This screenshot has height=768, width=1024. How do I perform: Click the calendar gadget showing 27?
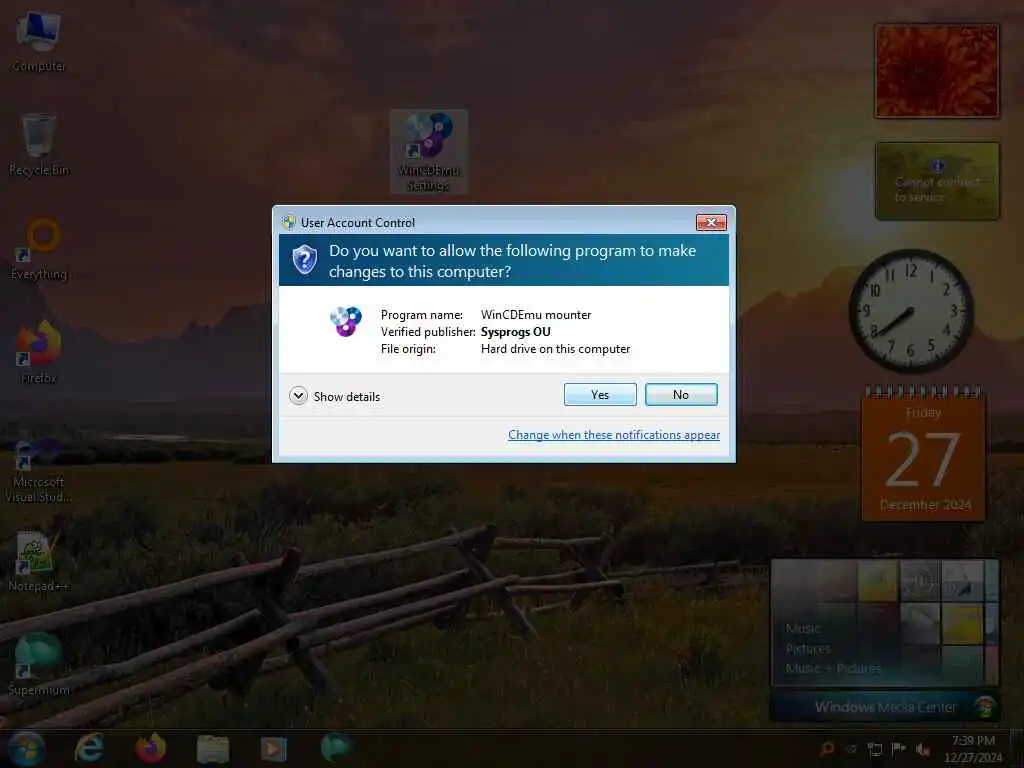click(x=923, y=454)
